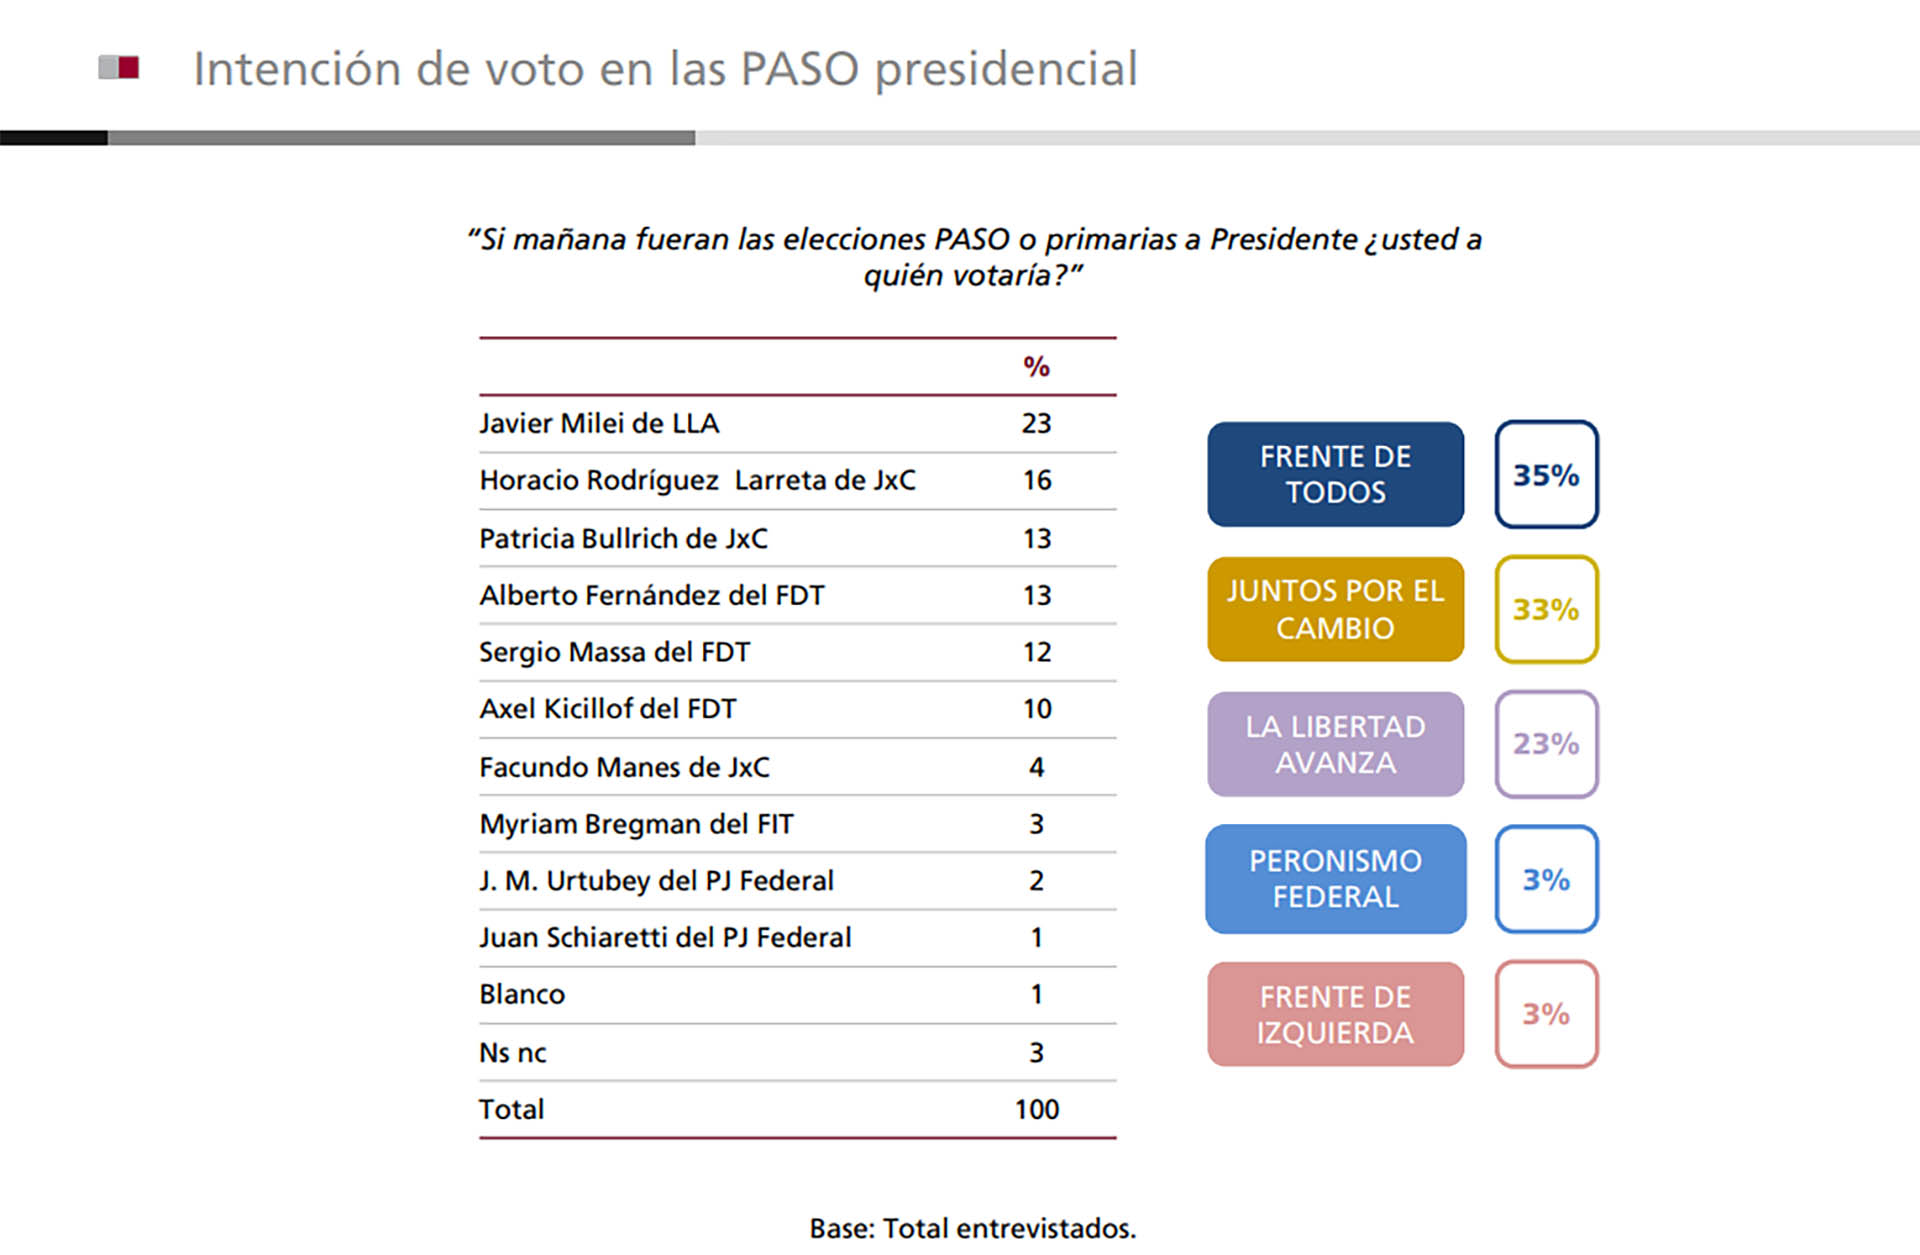Click the Total row value 100
This screenshot has width=1920, height=1255.
[x=1036, y=1109]
